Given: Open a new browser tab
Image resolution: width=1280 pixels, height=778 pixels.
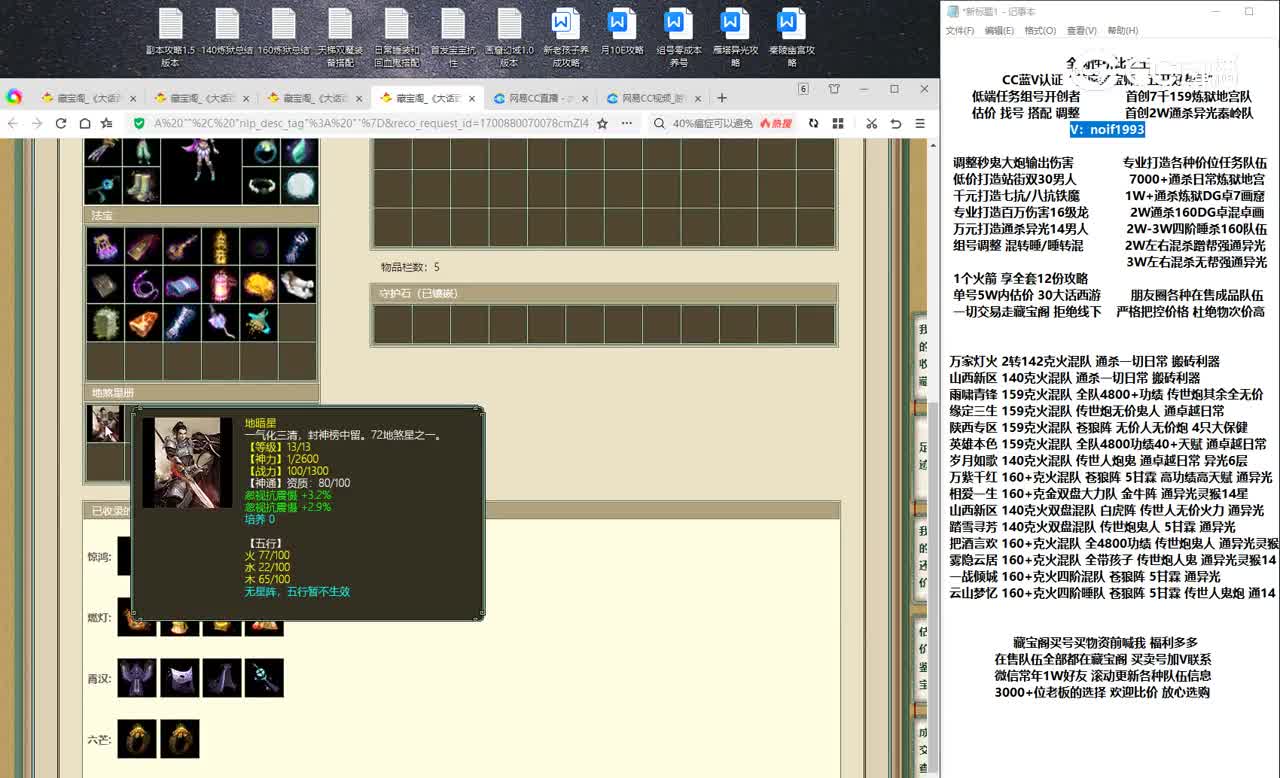Looking at the screenshot, I should tap(722, 98).
